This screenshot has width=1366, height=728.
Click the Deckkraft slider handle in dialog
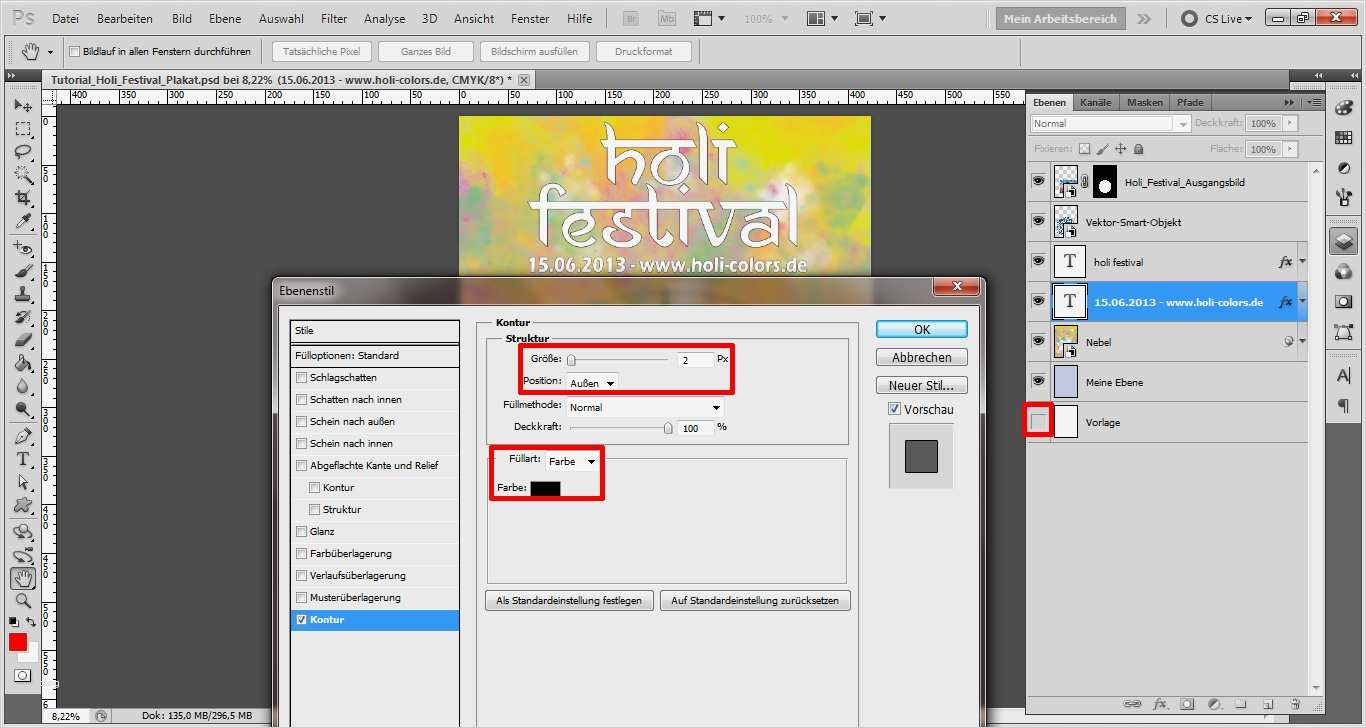[668, 428]
